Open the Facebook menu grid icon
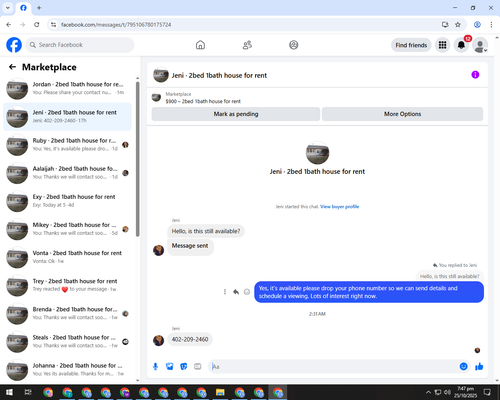This screenshot has width=500, height=400. (442, 45)
